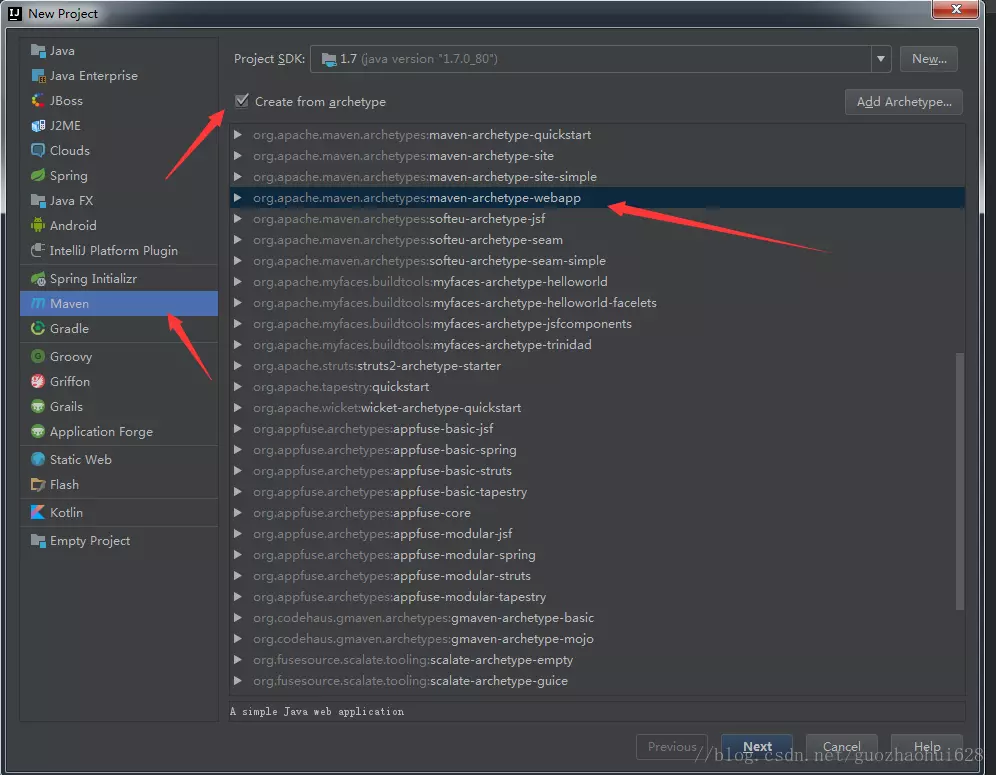
Task: Toggle the Create from archetype checkbox
Action: tap(241, 101)
